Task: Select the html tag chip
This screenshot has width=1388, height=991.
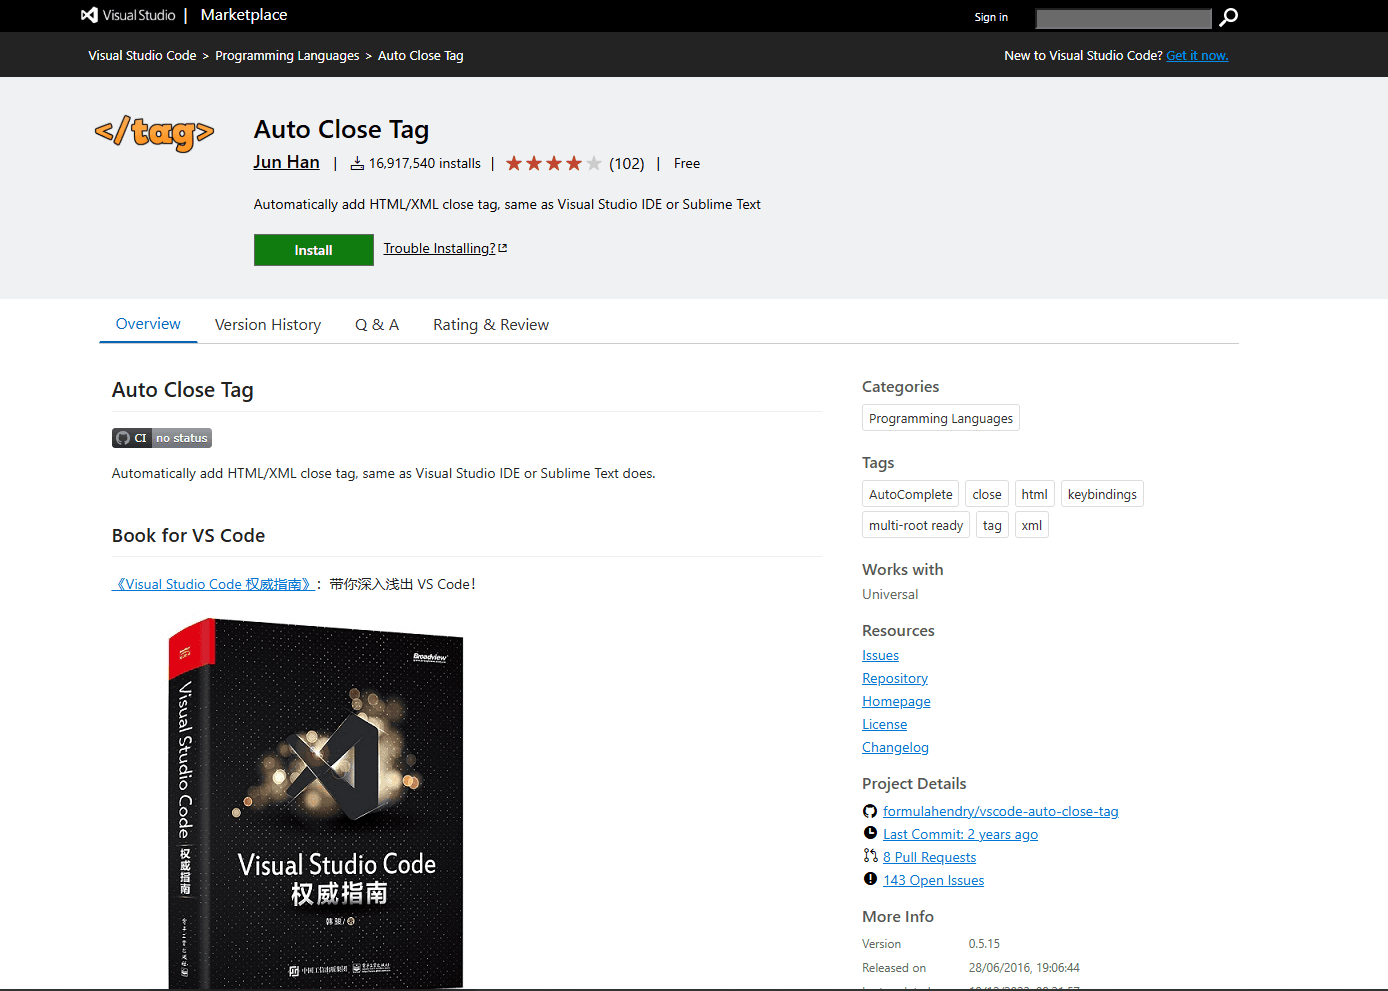Action: [1035, 494]
